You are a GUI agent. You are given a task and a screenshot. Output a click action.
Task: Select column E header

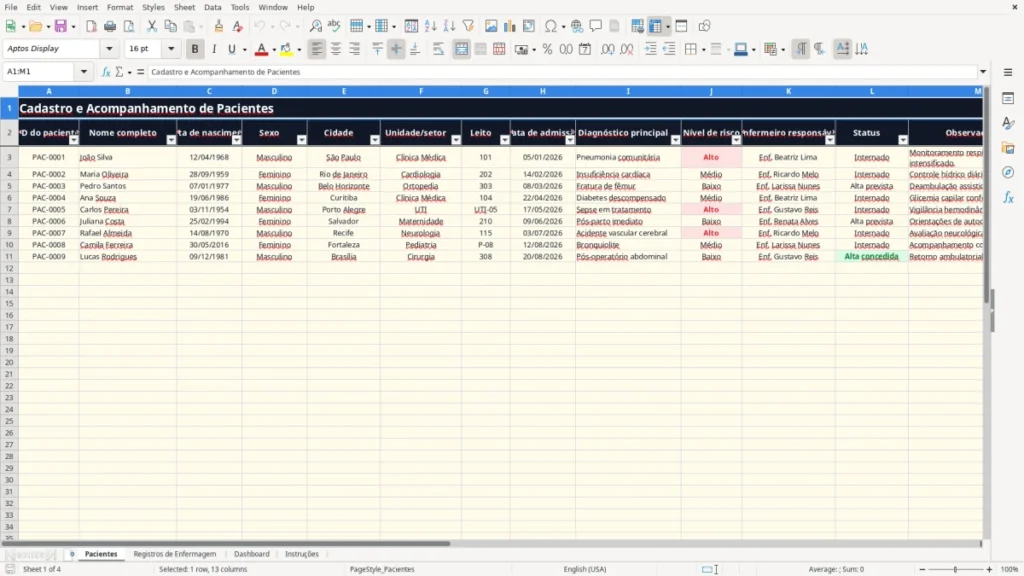coord(344,91)
